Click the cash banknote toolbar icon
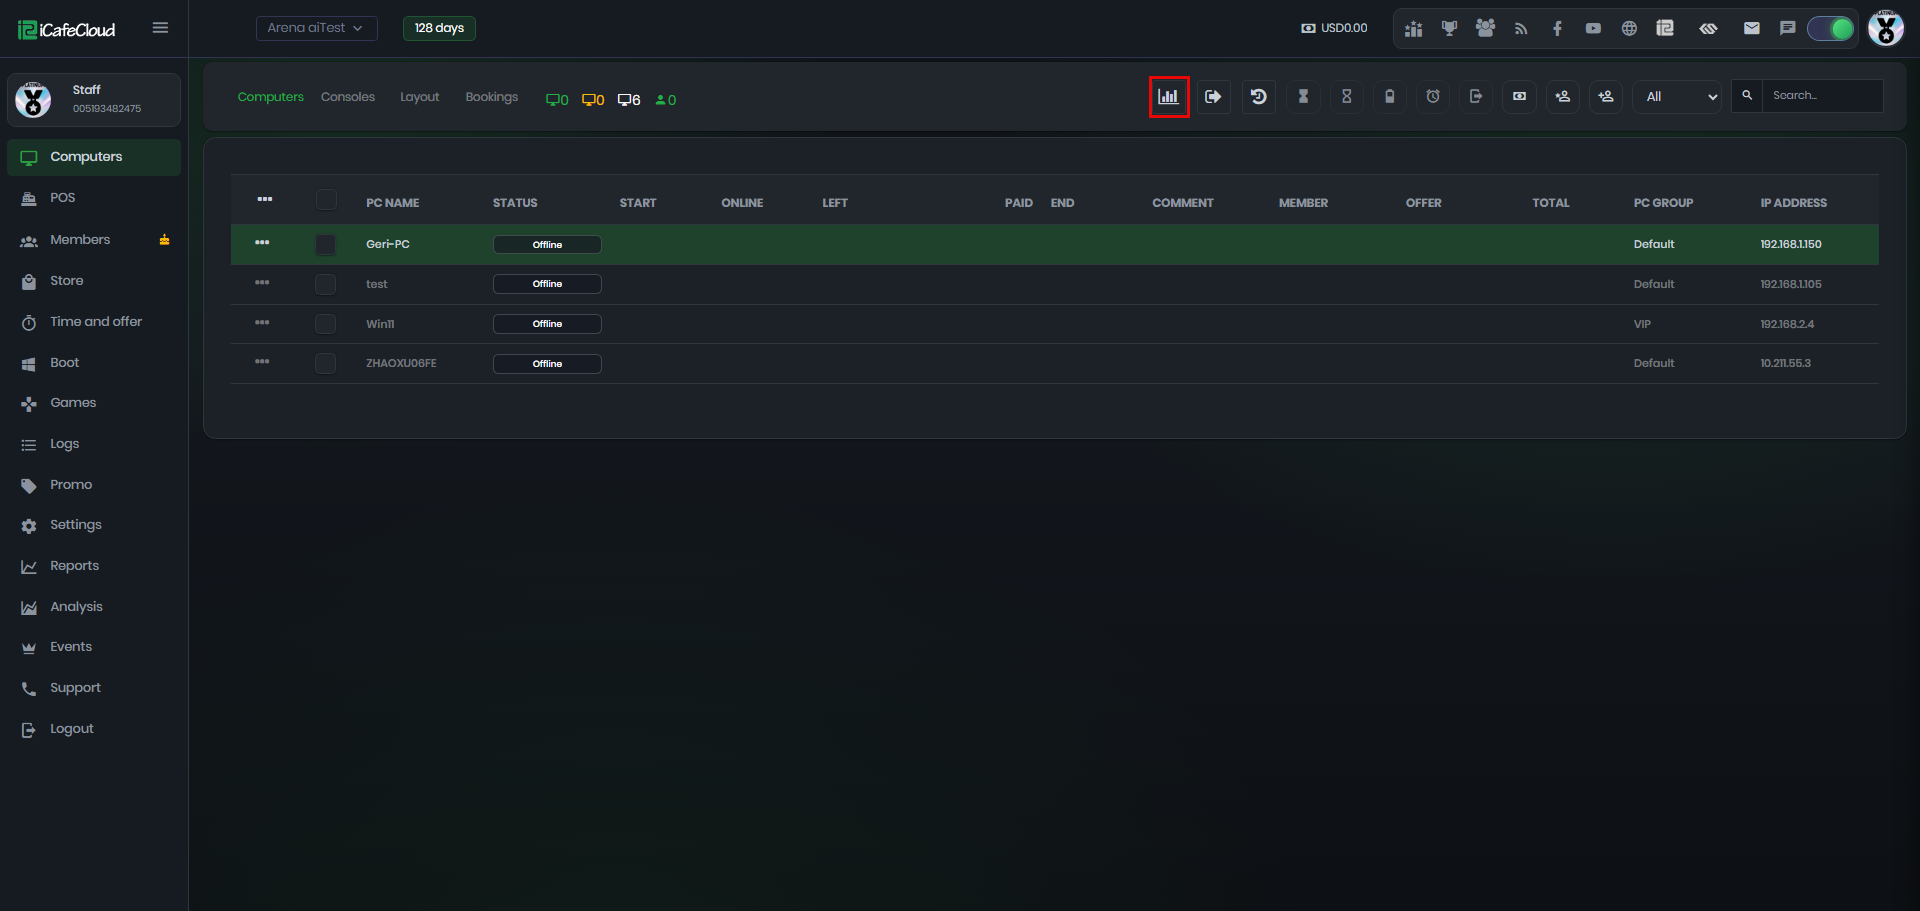 coord(1519,97)
